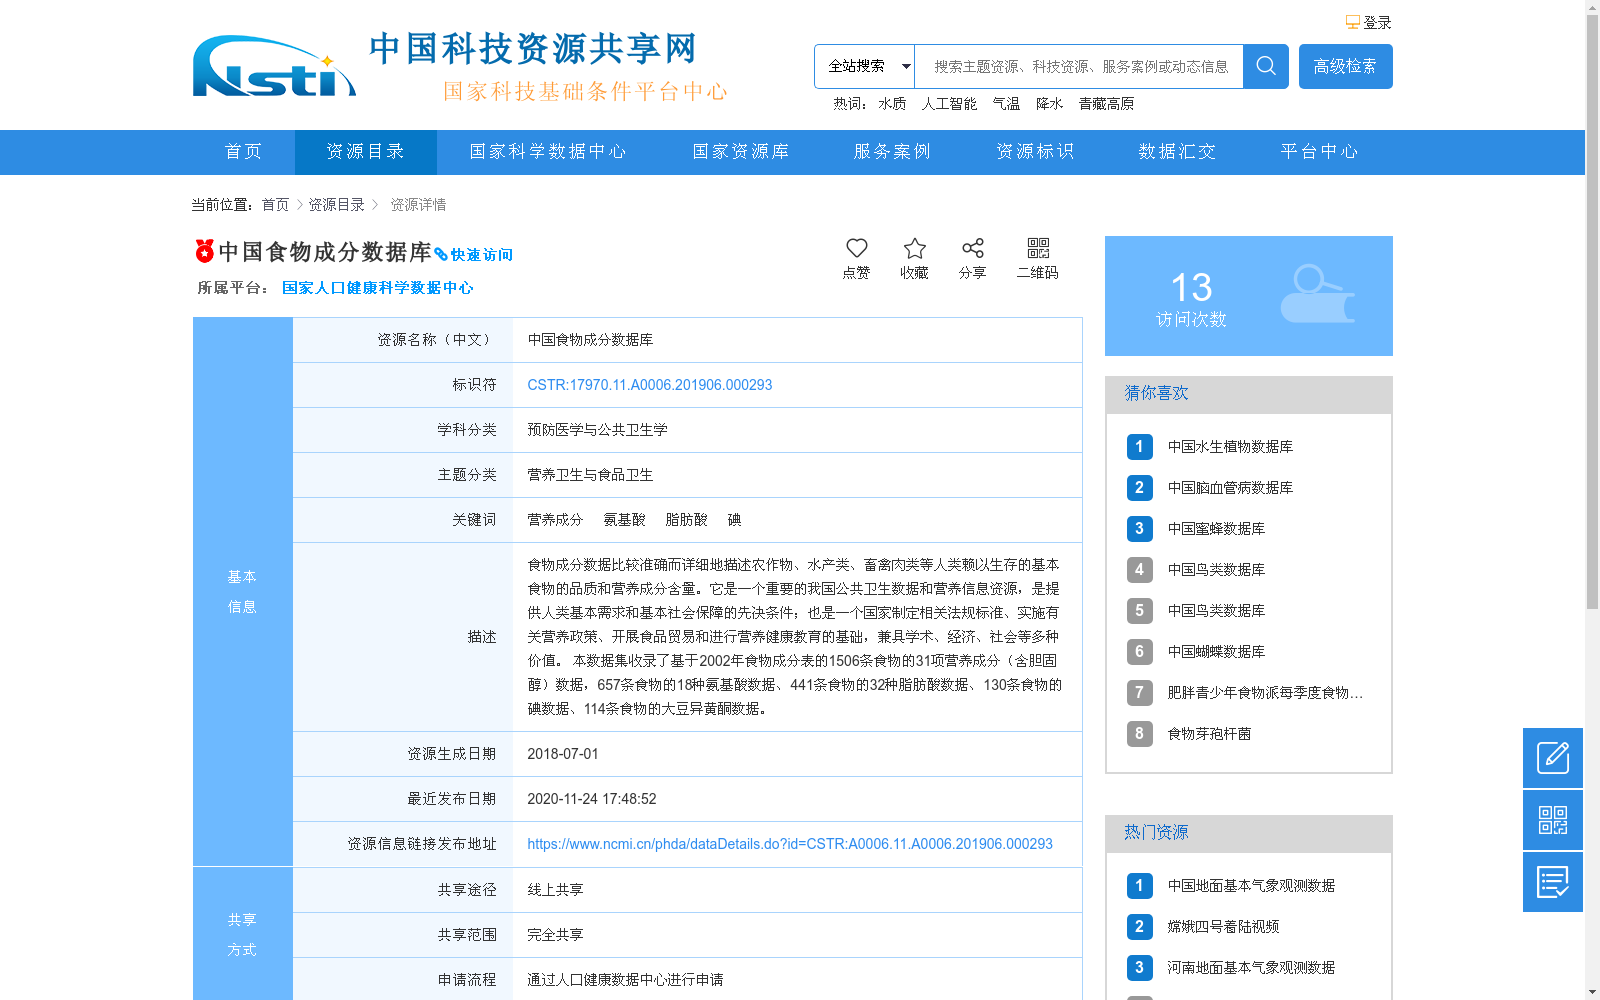This screenshot has width=1600, height=1000.
Task: Click the magnifier search button
Action: point(1266,66)
